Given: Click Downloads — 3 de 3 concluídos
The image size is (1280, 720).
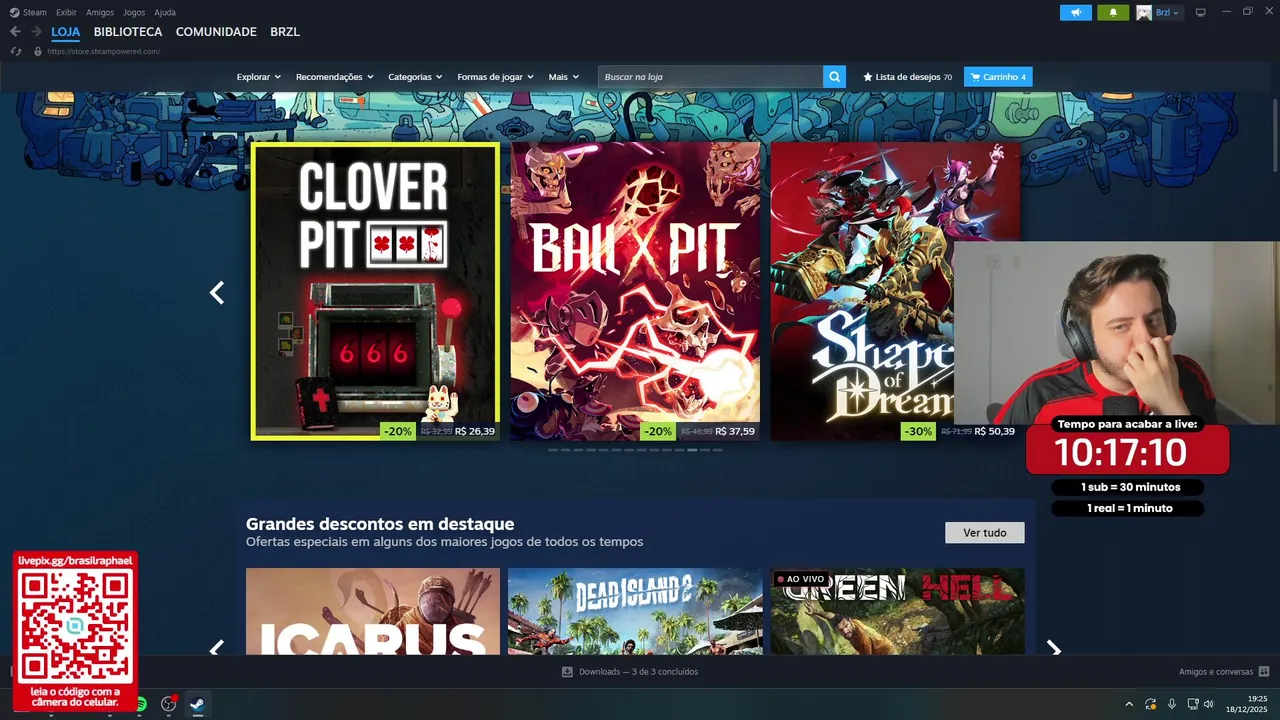Looking at the screenshot, I should [x=638, y=672].
